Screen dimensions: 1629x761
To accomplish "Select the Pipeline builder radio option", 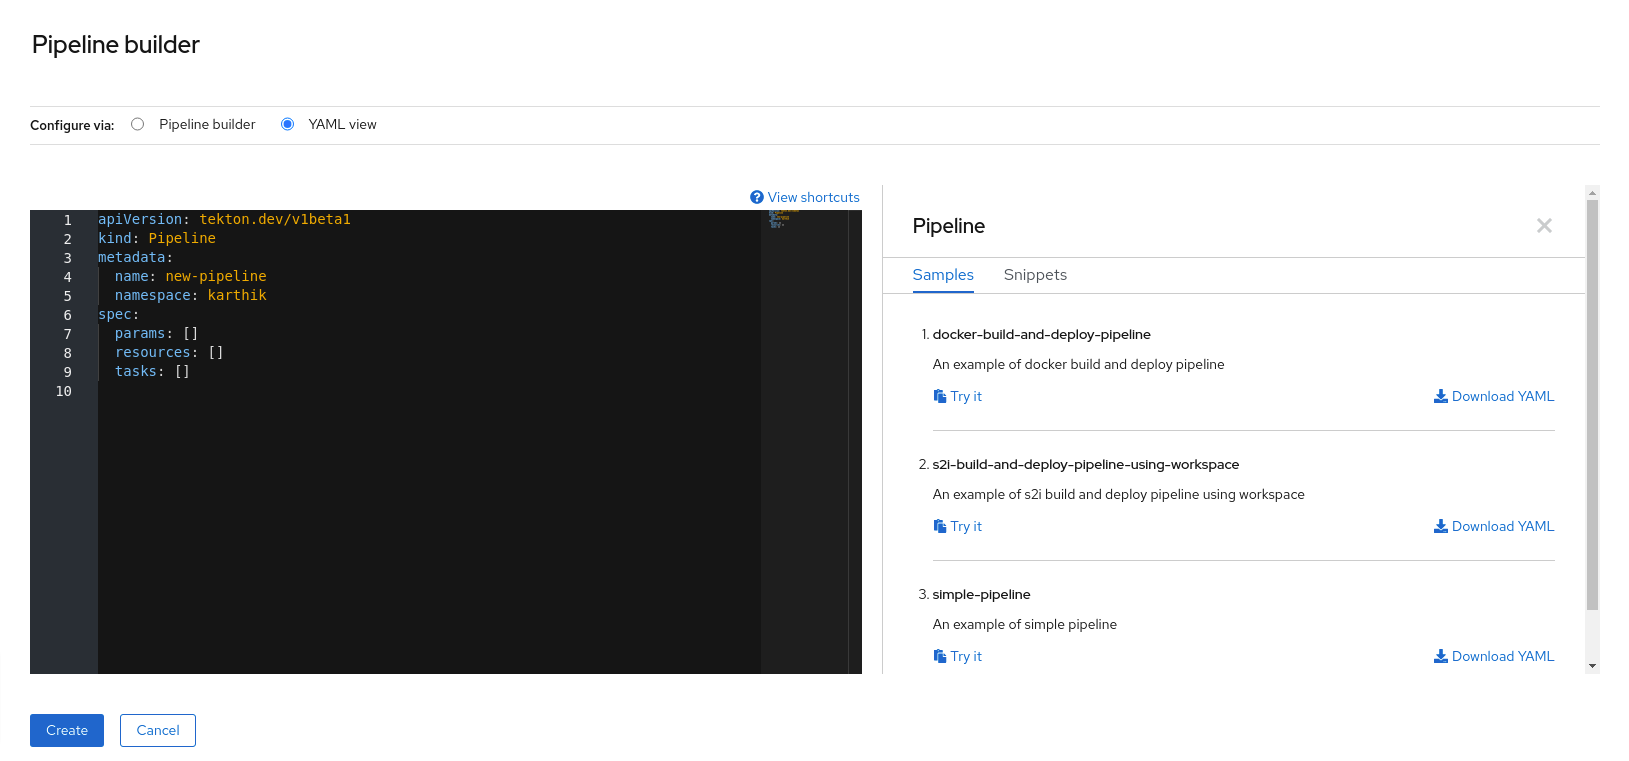I will tap(138, 125).
